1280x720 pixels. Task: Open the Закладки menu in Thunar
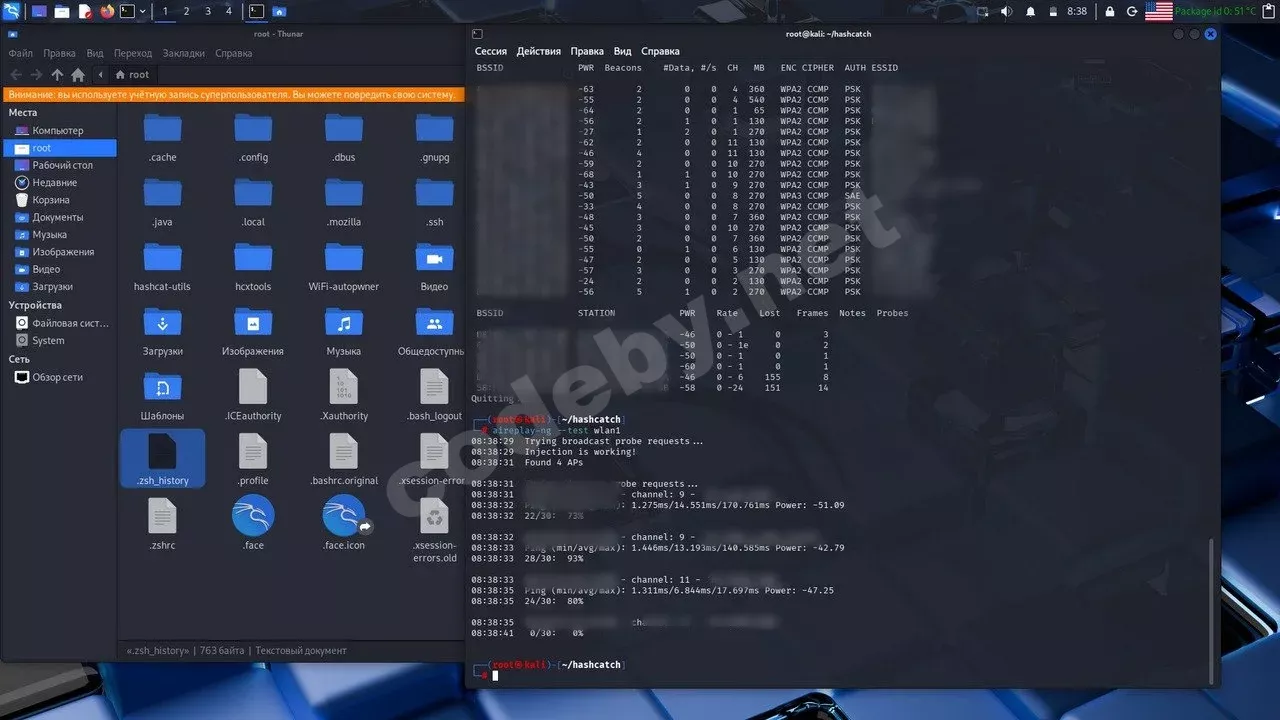183,53
